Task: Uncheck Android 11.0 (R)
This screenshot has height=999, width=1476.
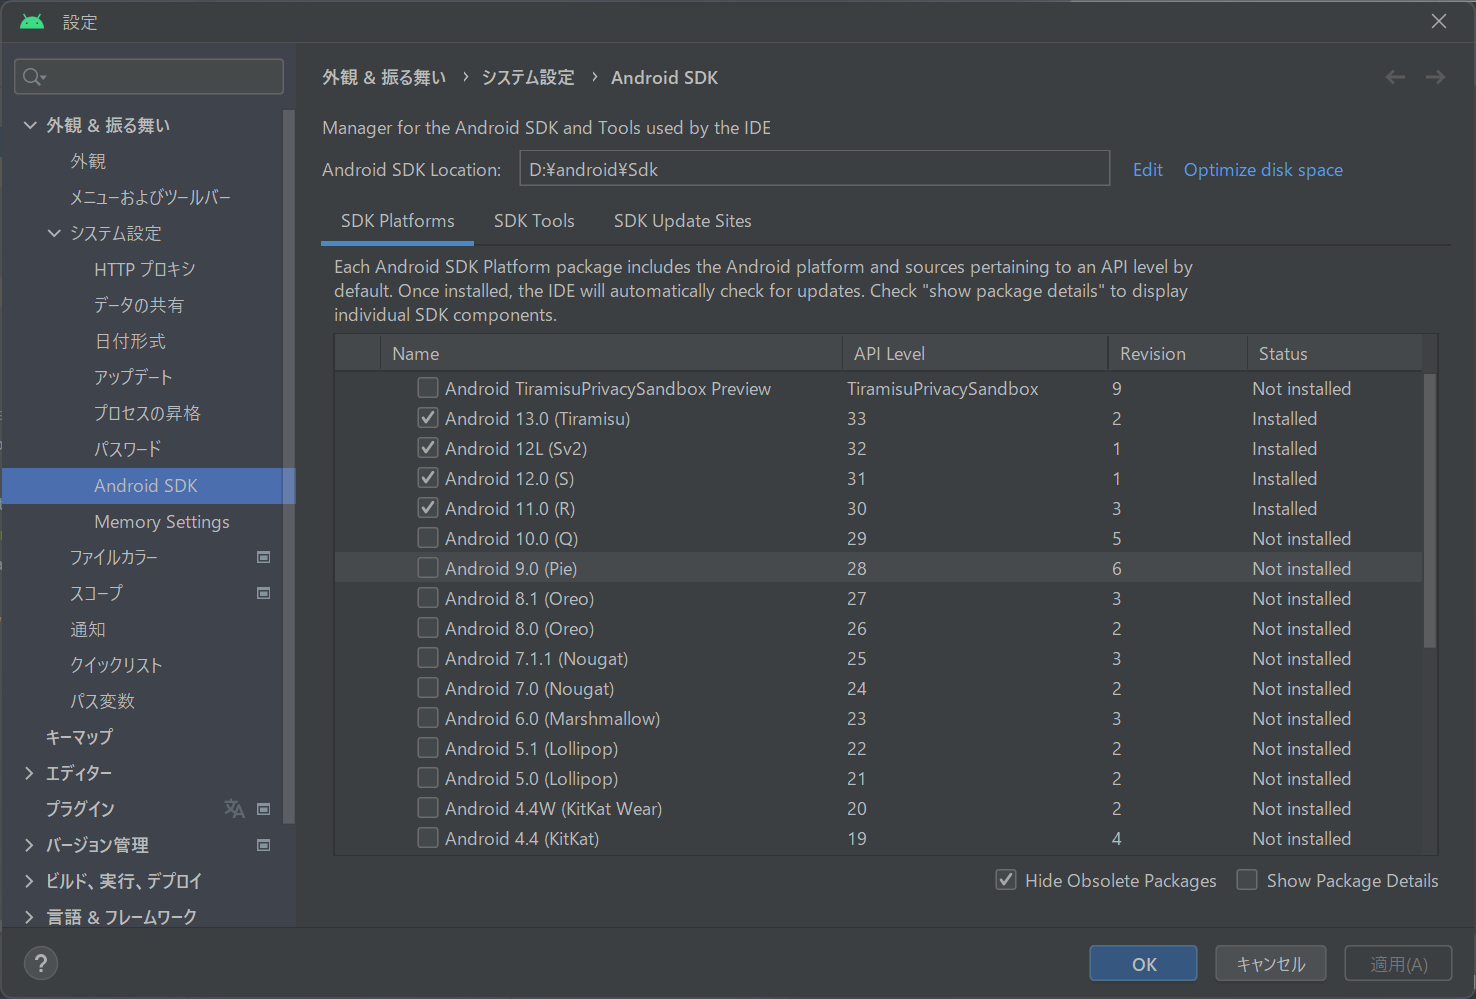Action: (428, 508)
